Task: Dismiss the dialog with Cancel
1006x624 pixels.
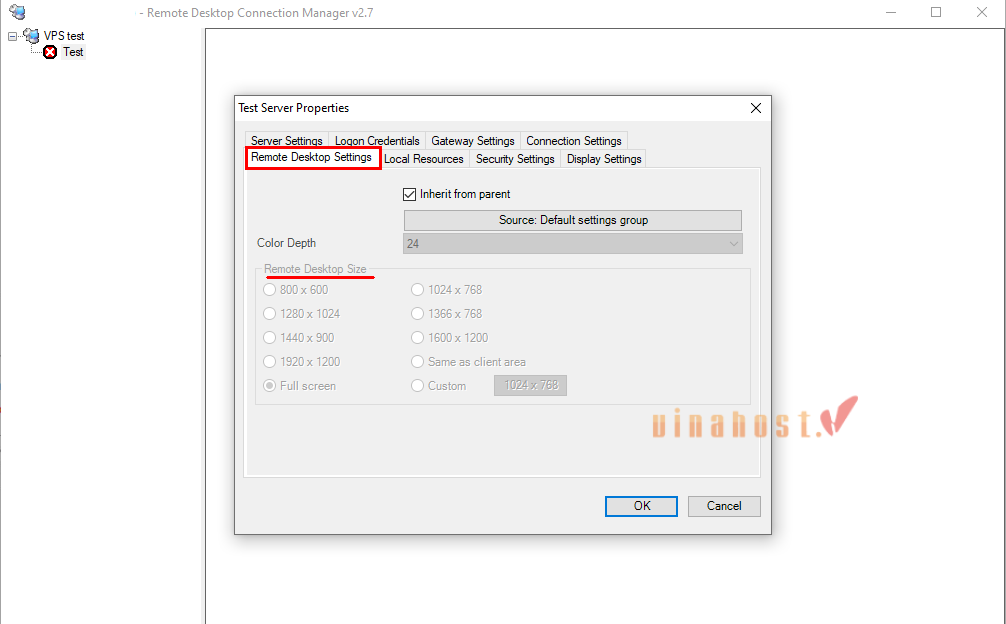Action: 723,506
